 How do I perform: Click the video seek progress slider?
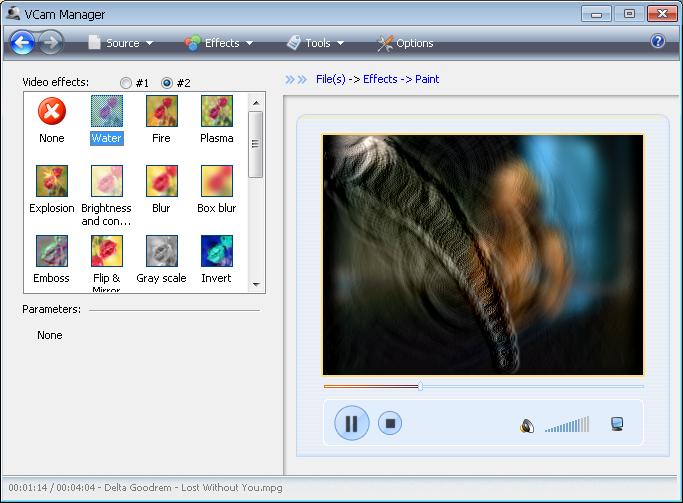click(x=482, y=386)
